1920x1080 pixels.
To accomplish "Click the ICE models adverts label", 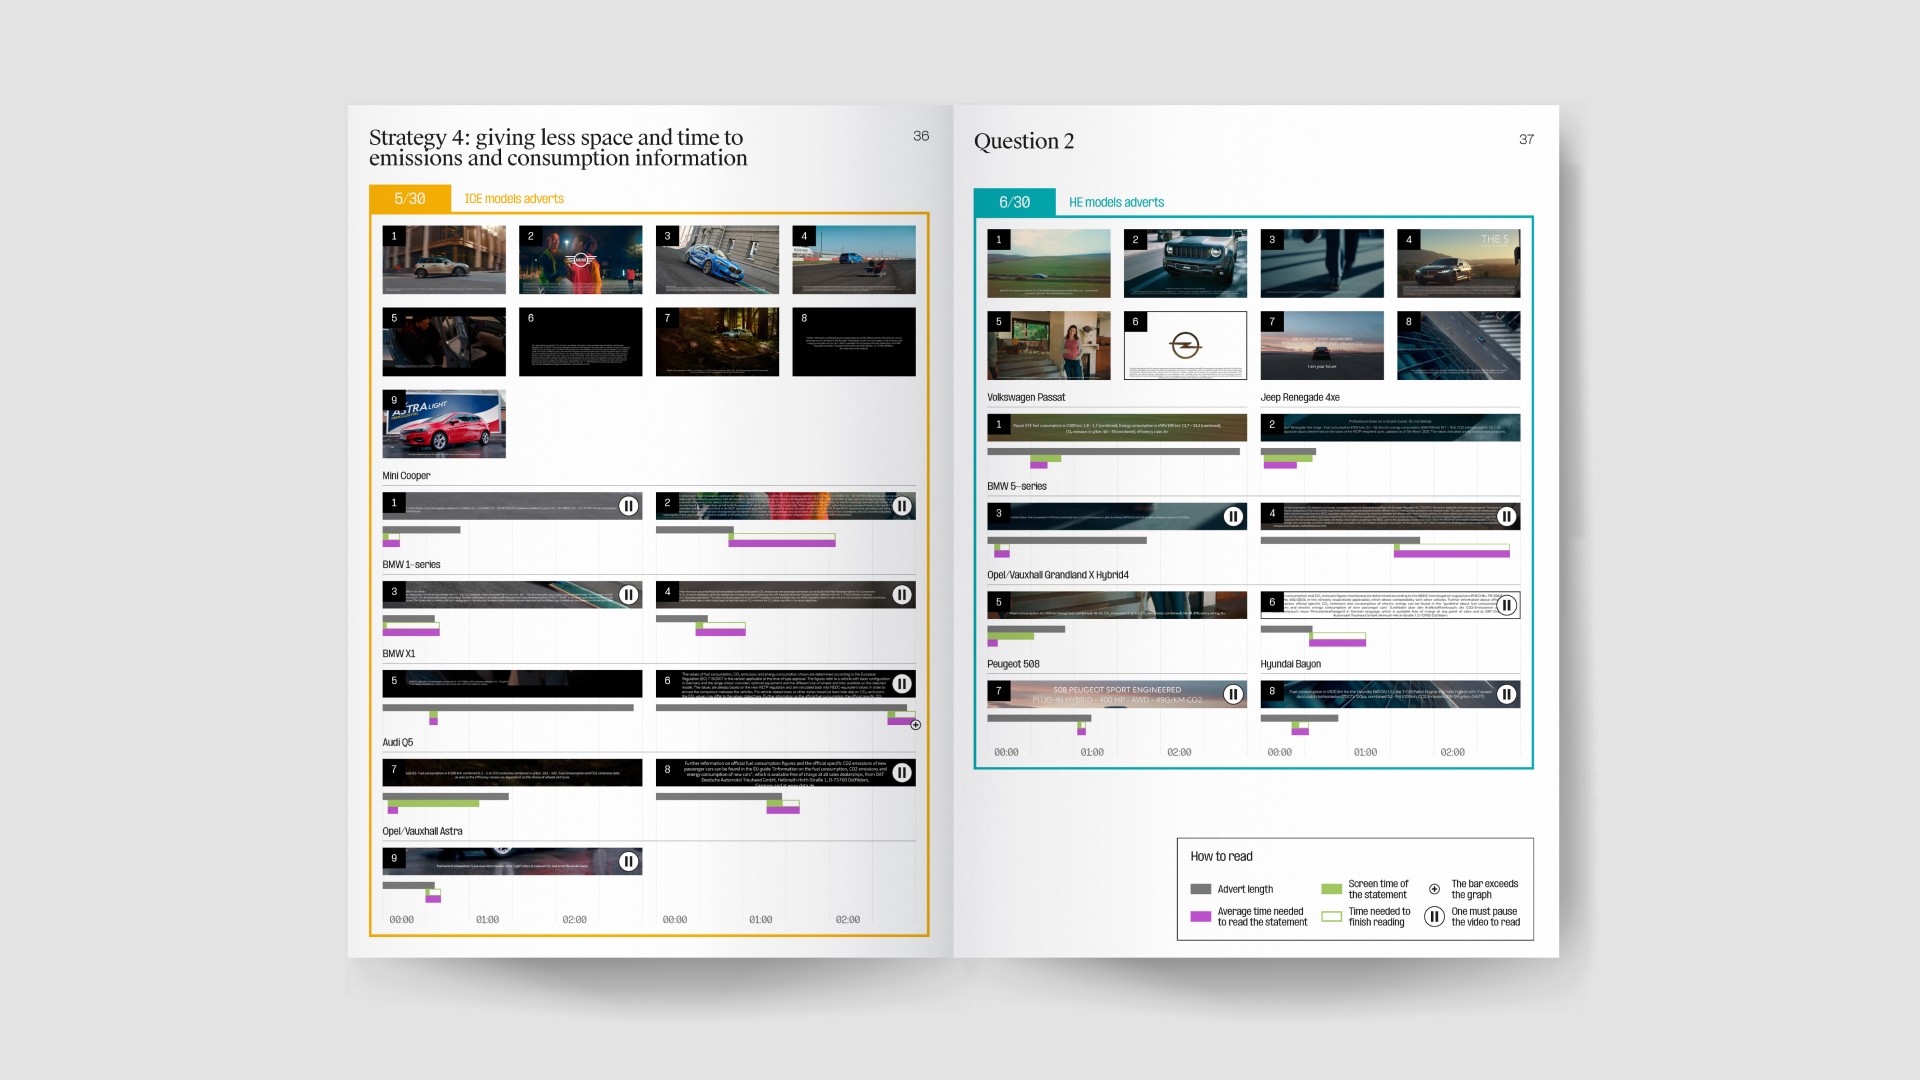I will [514, 199].
